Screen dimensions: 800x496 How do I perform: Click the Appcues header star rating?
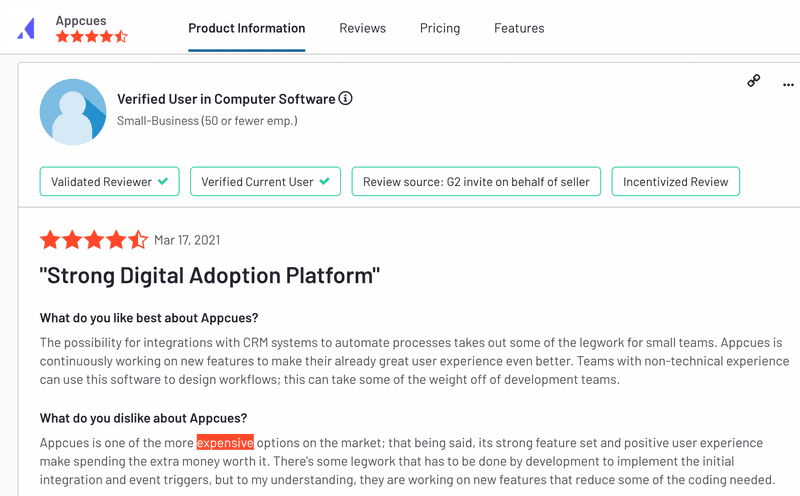92,37
